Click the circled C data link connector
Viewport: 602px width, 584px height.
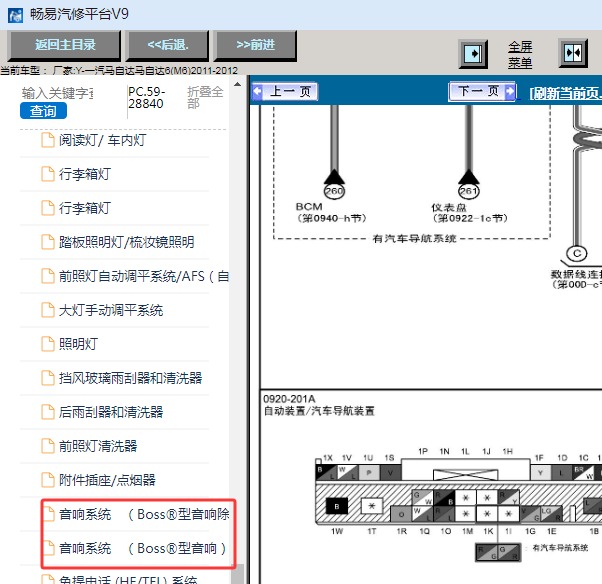(577, 254)
